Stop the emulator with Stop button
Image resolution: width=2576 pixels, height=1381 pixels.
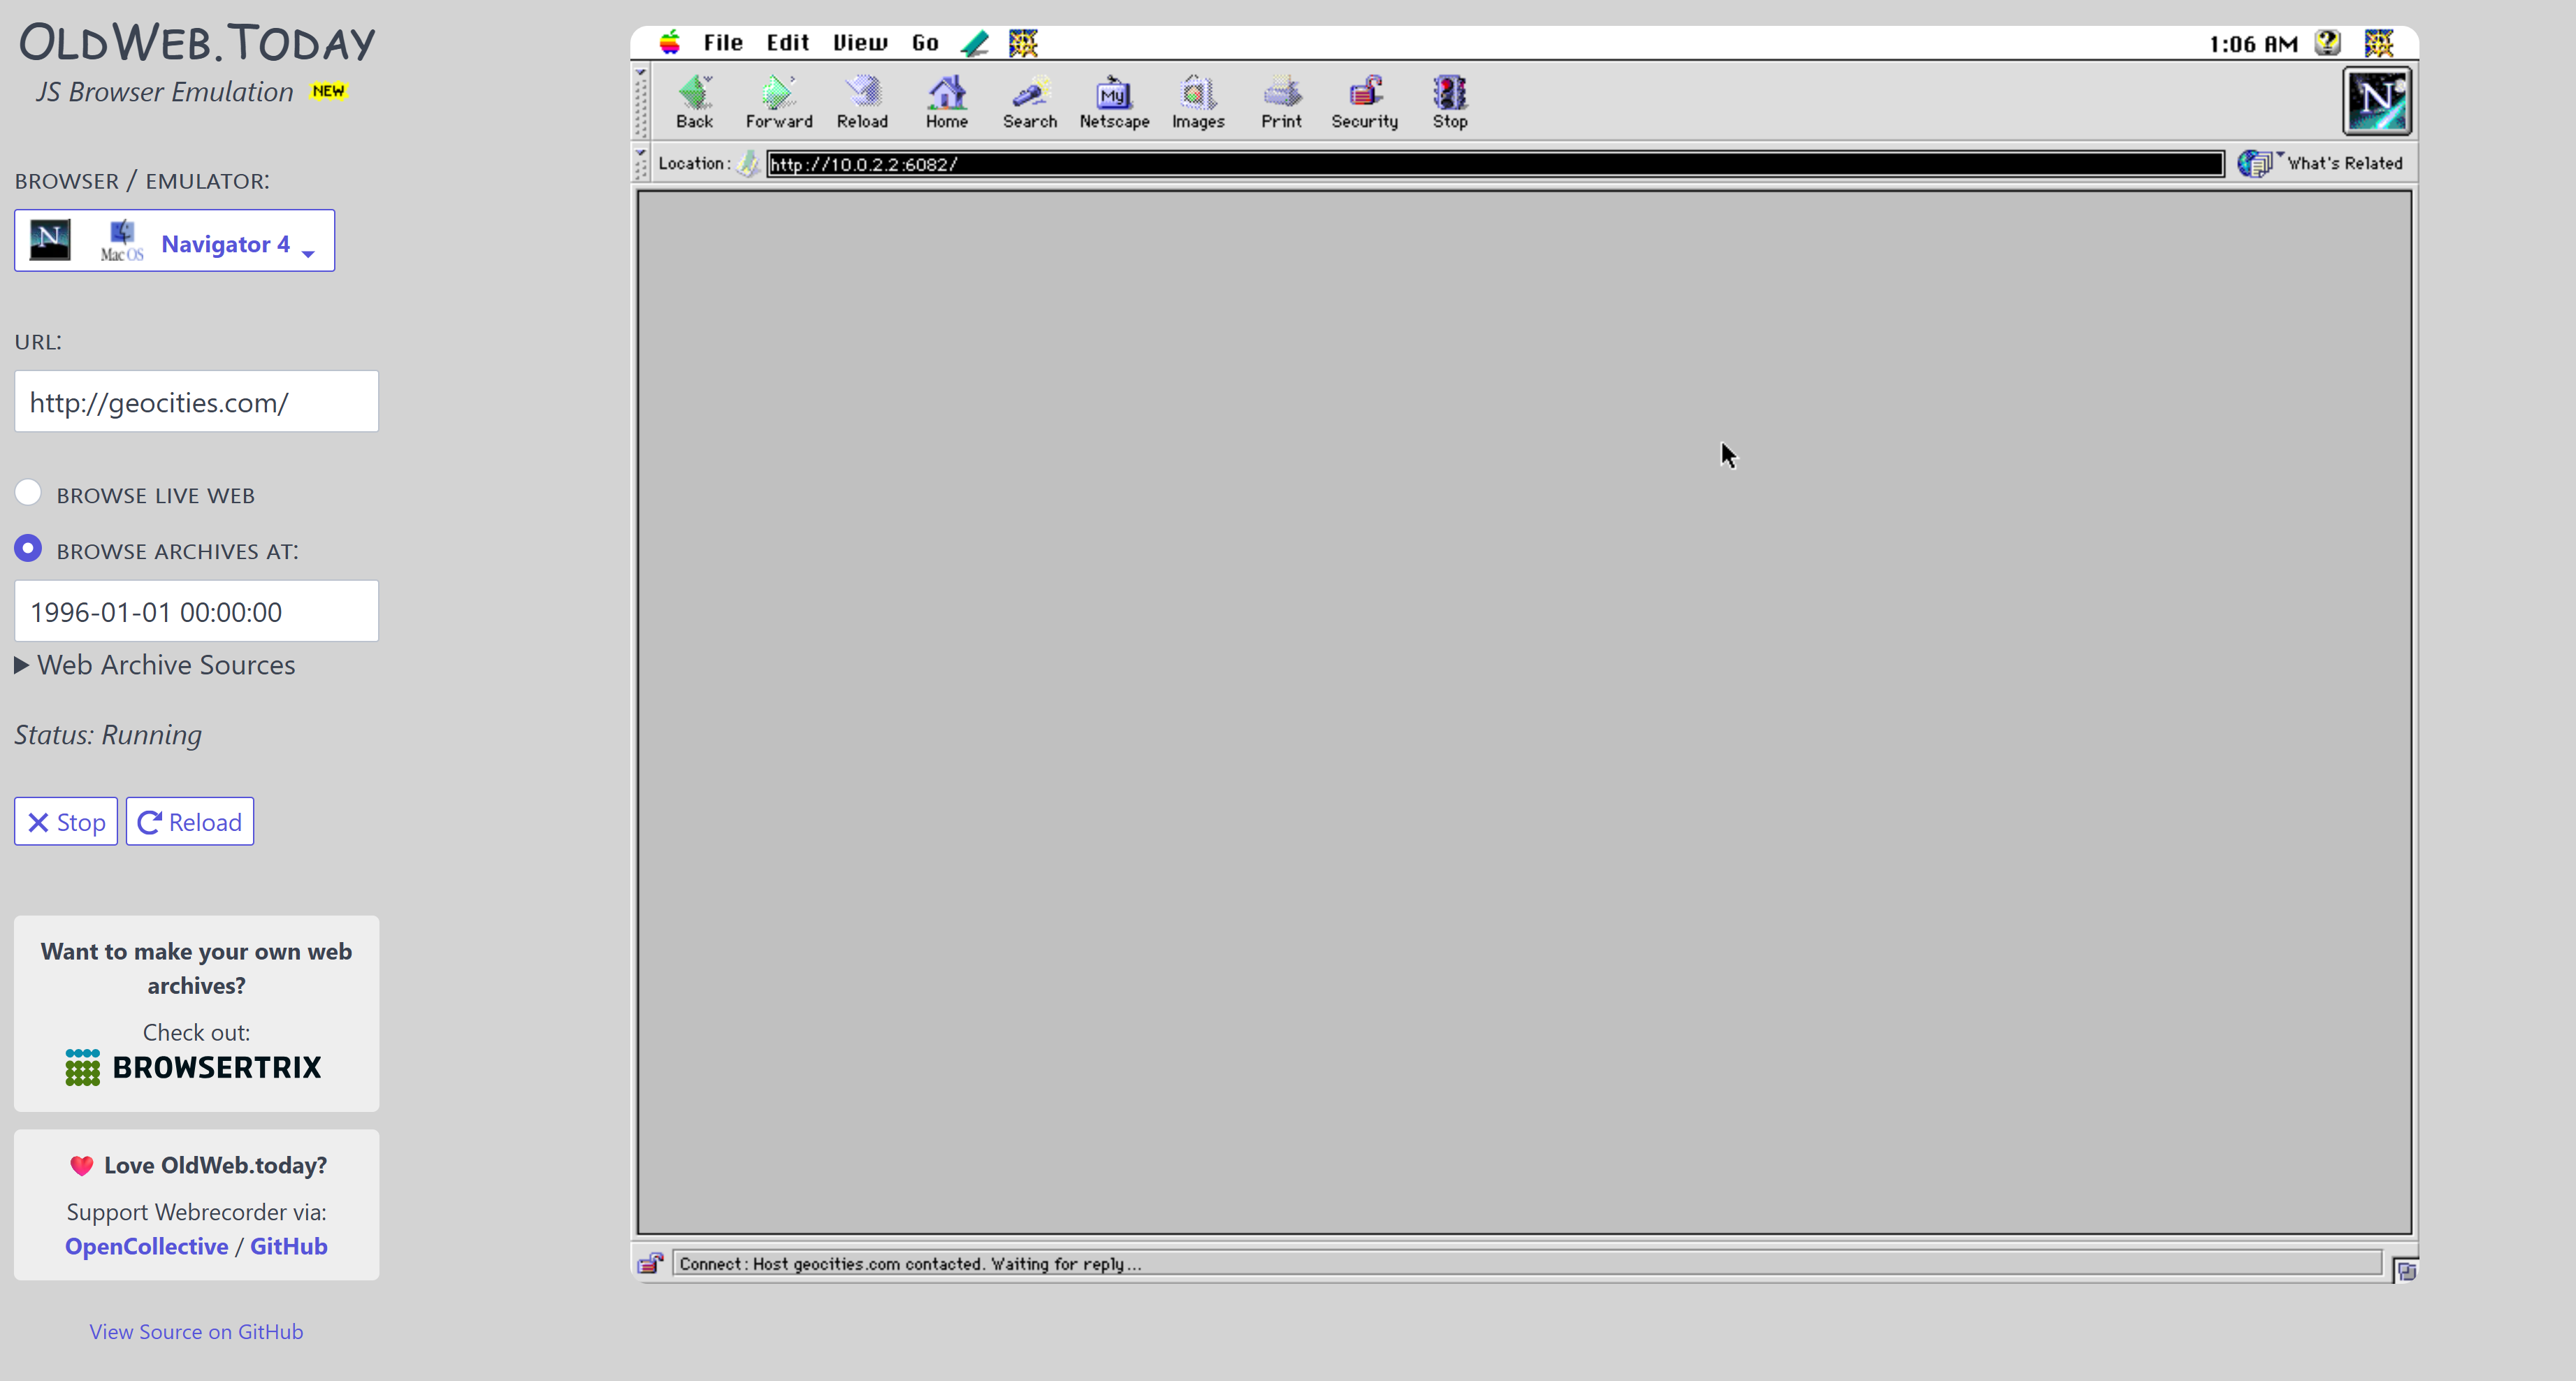pyautogui.click(x=66, y=821)
